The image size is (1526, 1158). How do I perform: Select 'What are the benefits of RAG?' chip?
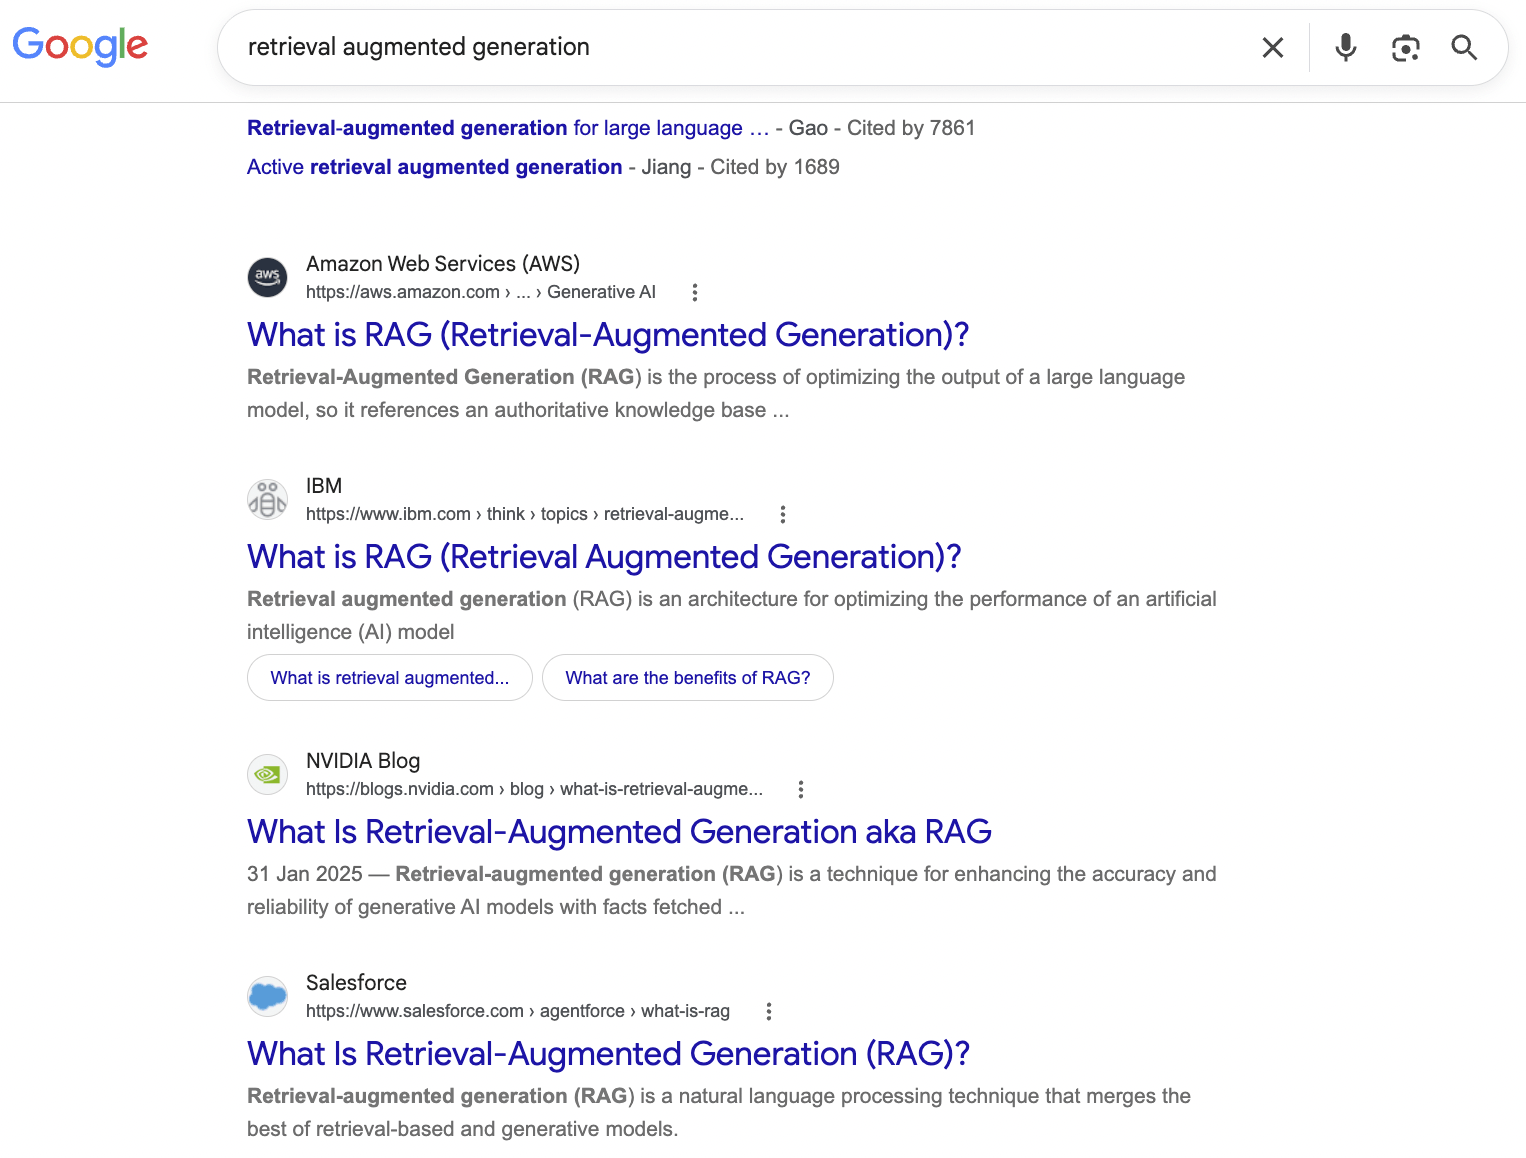tap(688, 678)
